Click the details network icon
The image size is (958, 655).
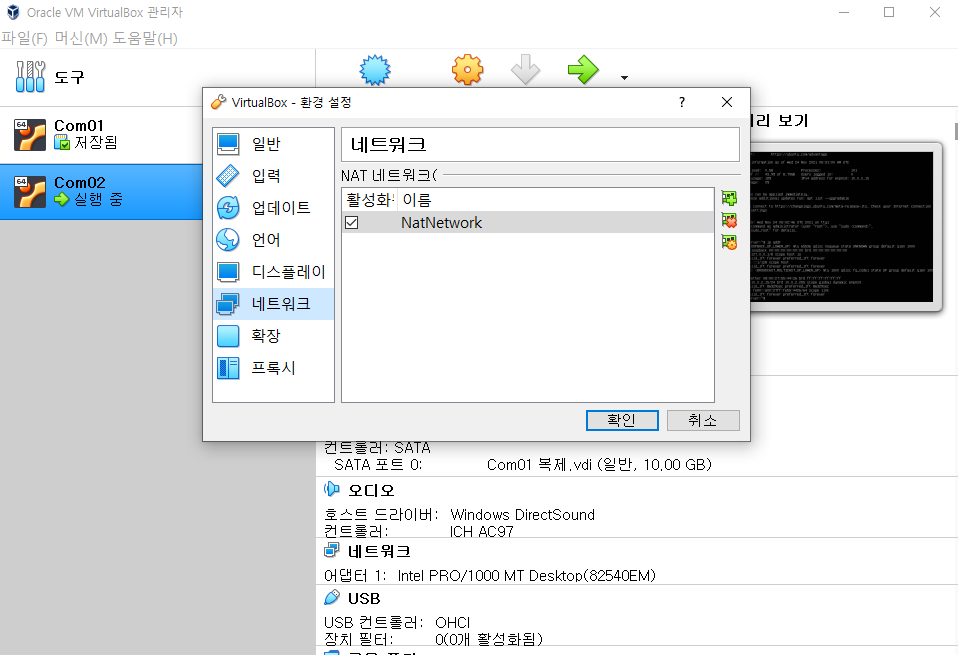click(332, 551)
